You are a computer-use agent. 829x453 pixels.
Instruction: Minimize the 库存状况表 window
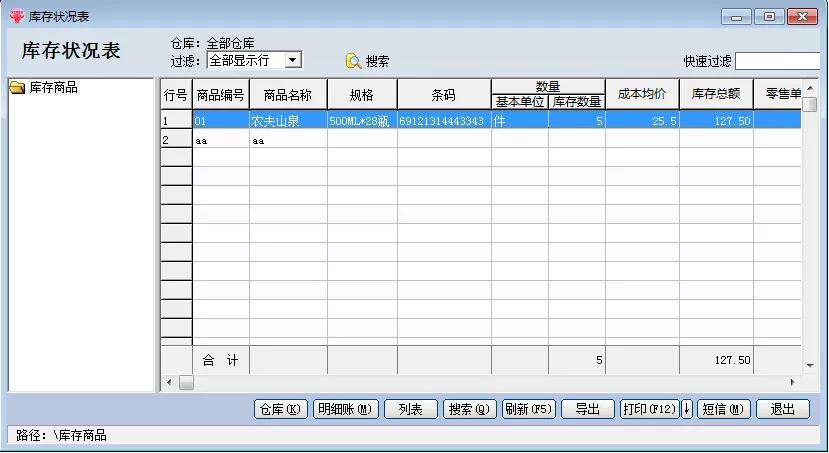[736, 17]
